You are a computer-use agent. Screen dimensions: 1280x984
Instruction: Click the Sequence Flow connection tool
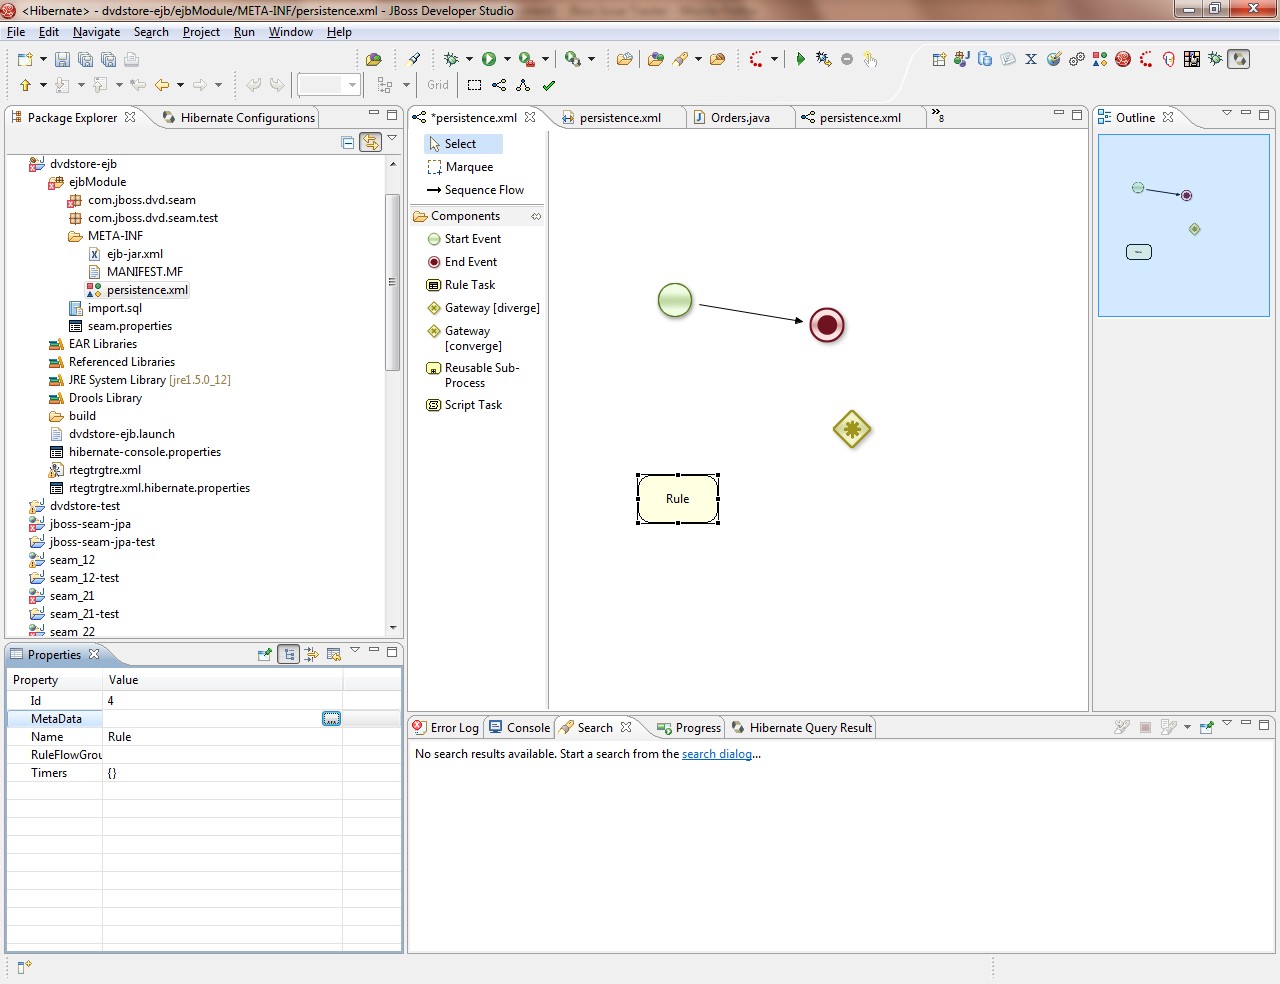(483, 190)
